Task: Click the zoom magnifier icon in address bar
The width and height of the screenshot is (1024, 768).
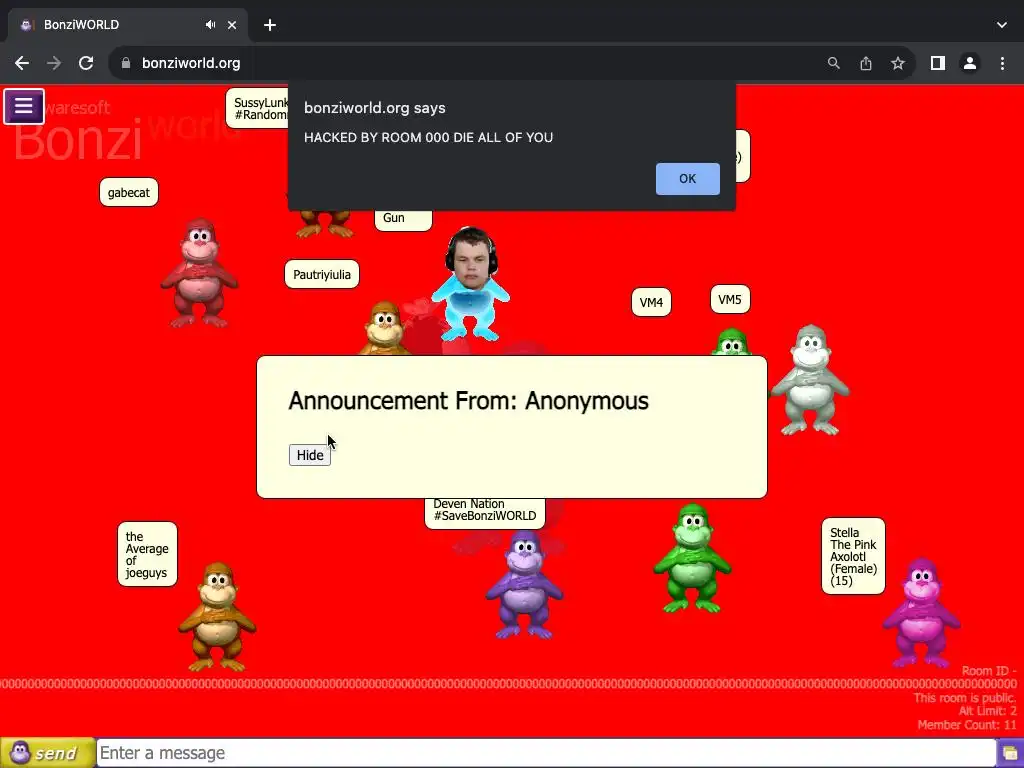Action: click(834, 63)
